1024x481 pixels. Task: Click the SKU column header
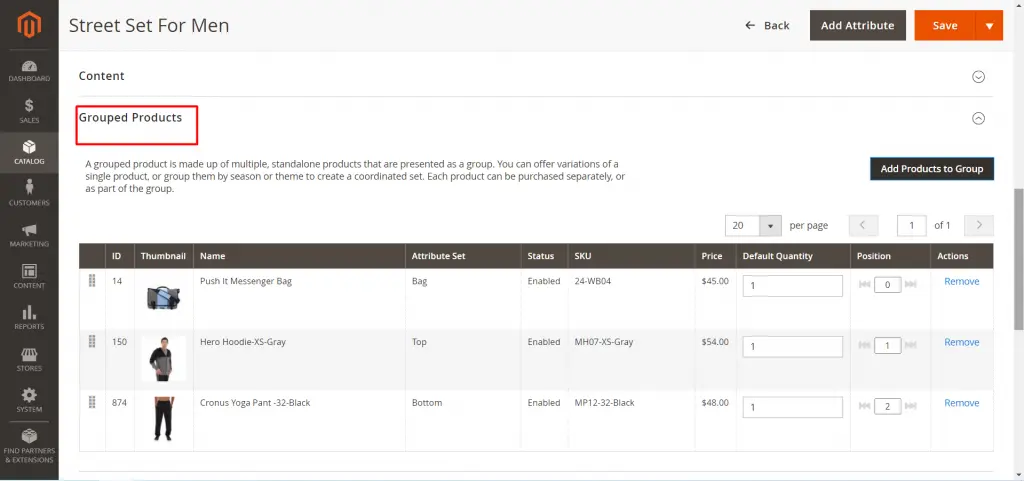[583, 256]
